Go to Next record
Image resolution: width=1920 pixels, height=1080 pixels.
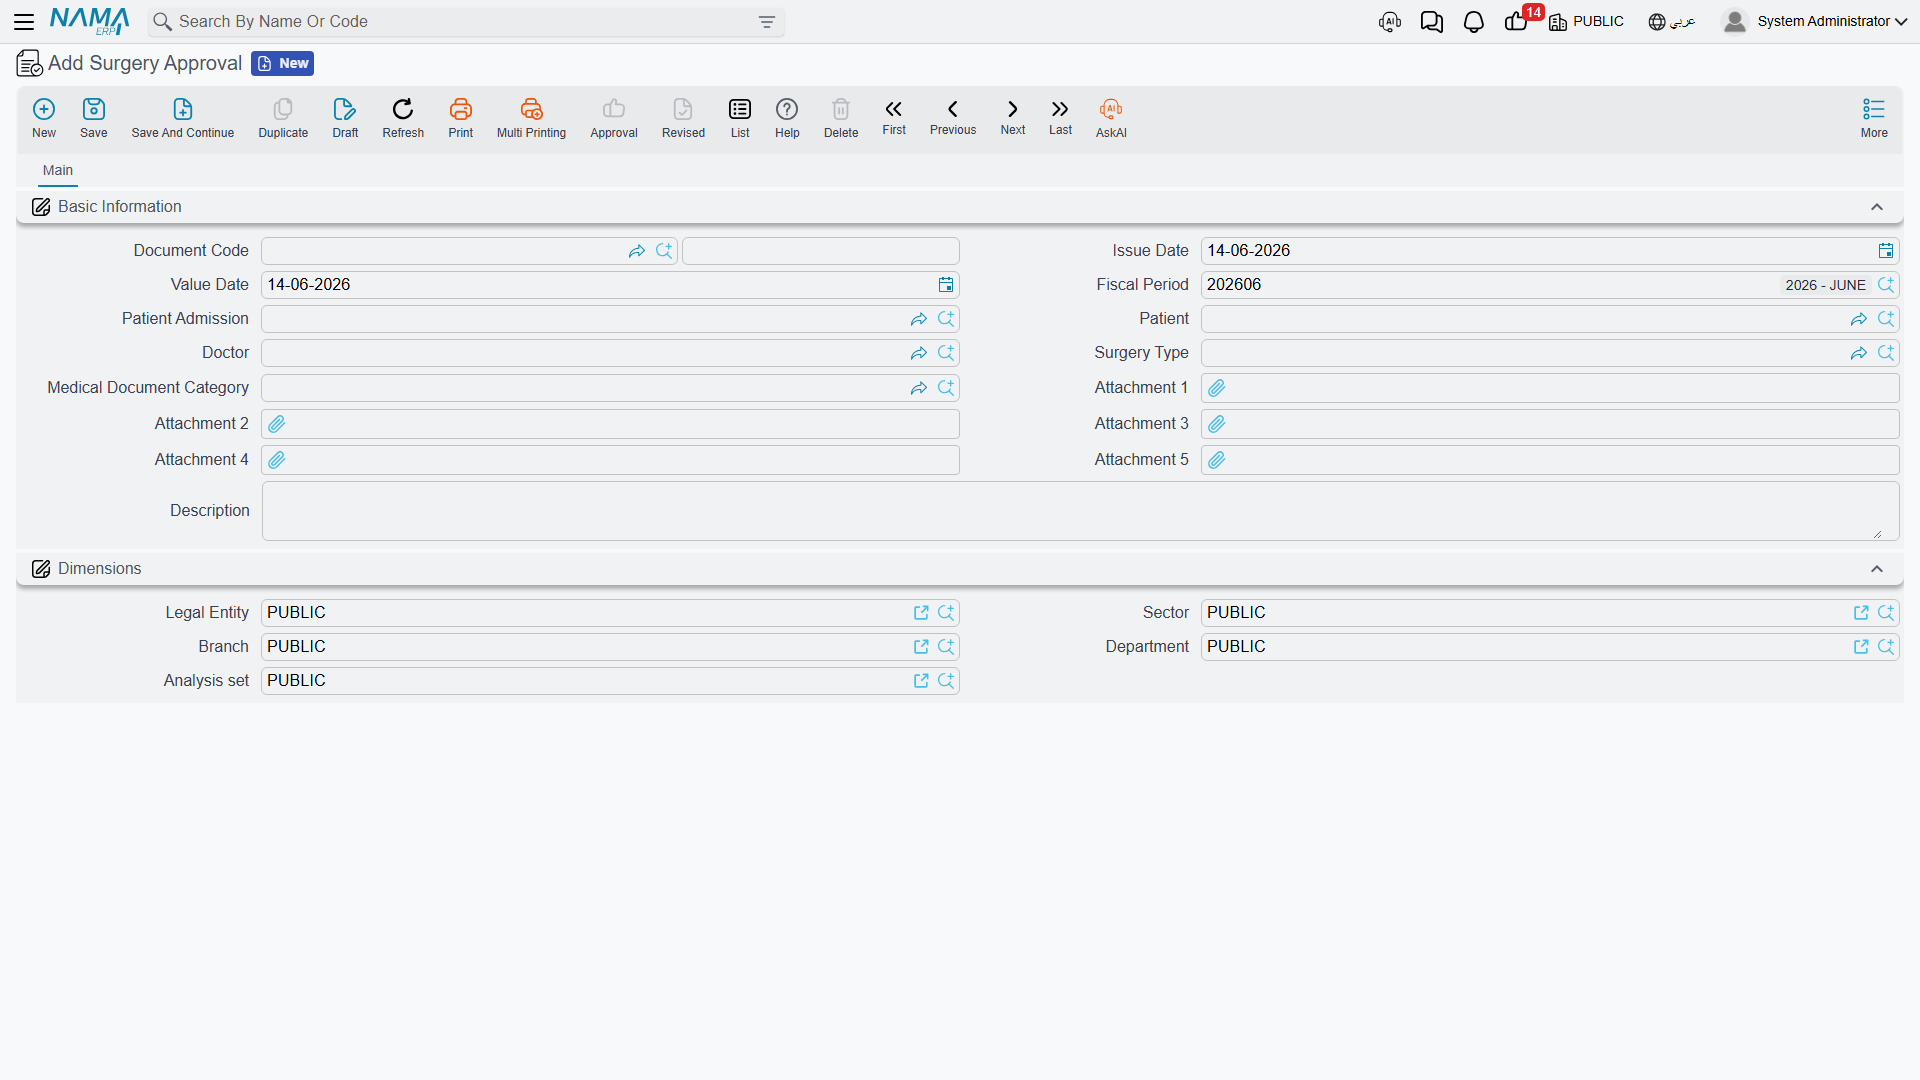tap(1013, 117)
